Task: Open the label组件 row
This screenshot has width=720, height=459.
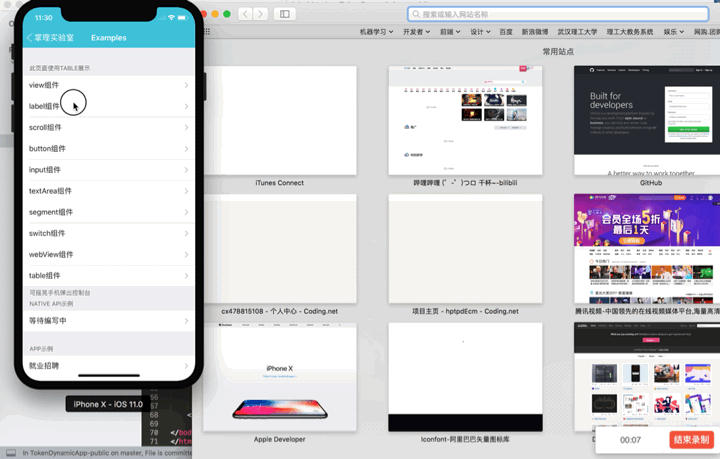Action: click(109, 106)
